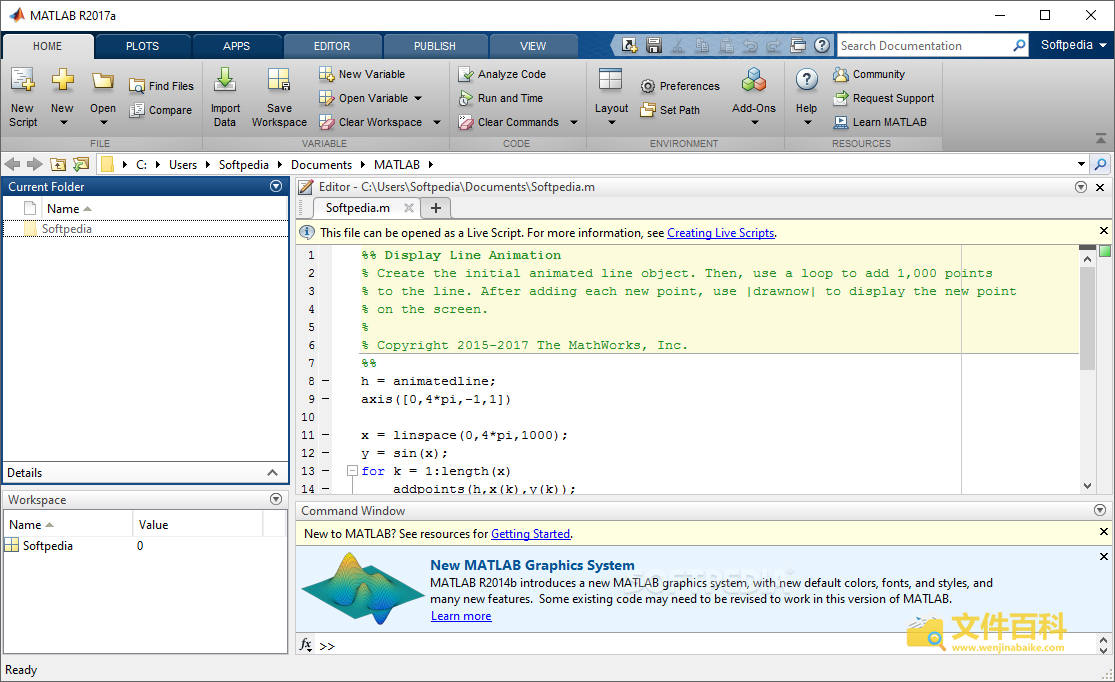The image size is (1115, 682).
Task: Open address bar history dropdown
Action: point(1082,164)
